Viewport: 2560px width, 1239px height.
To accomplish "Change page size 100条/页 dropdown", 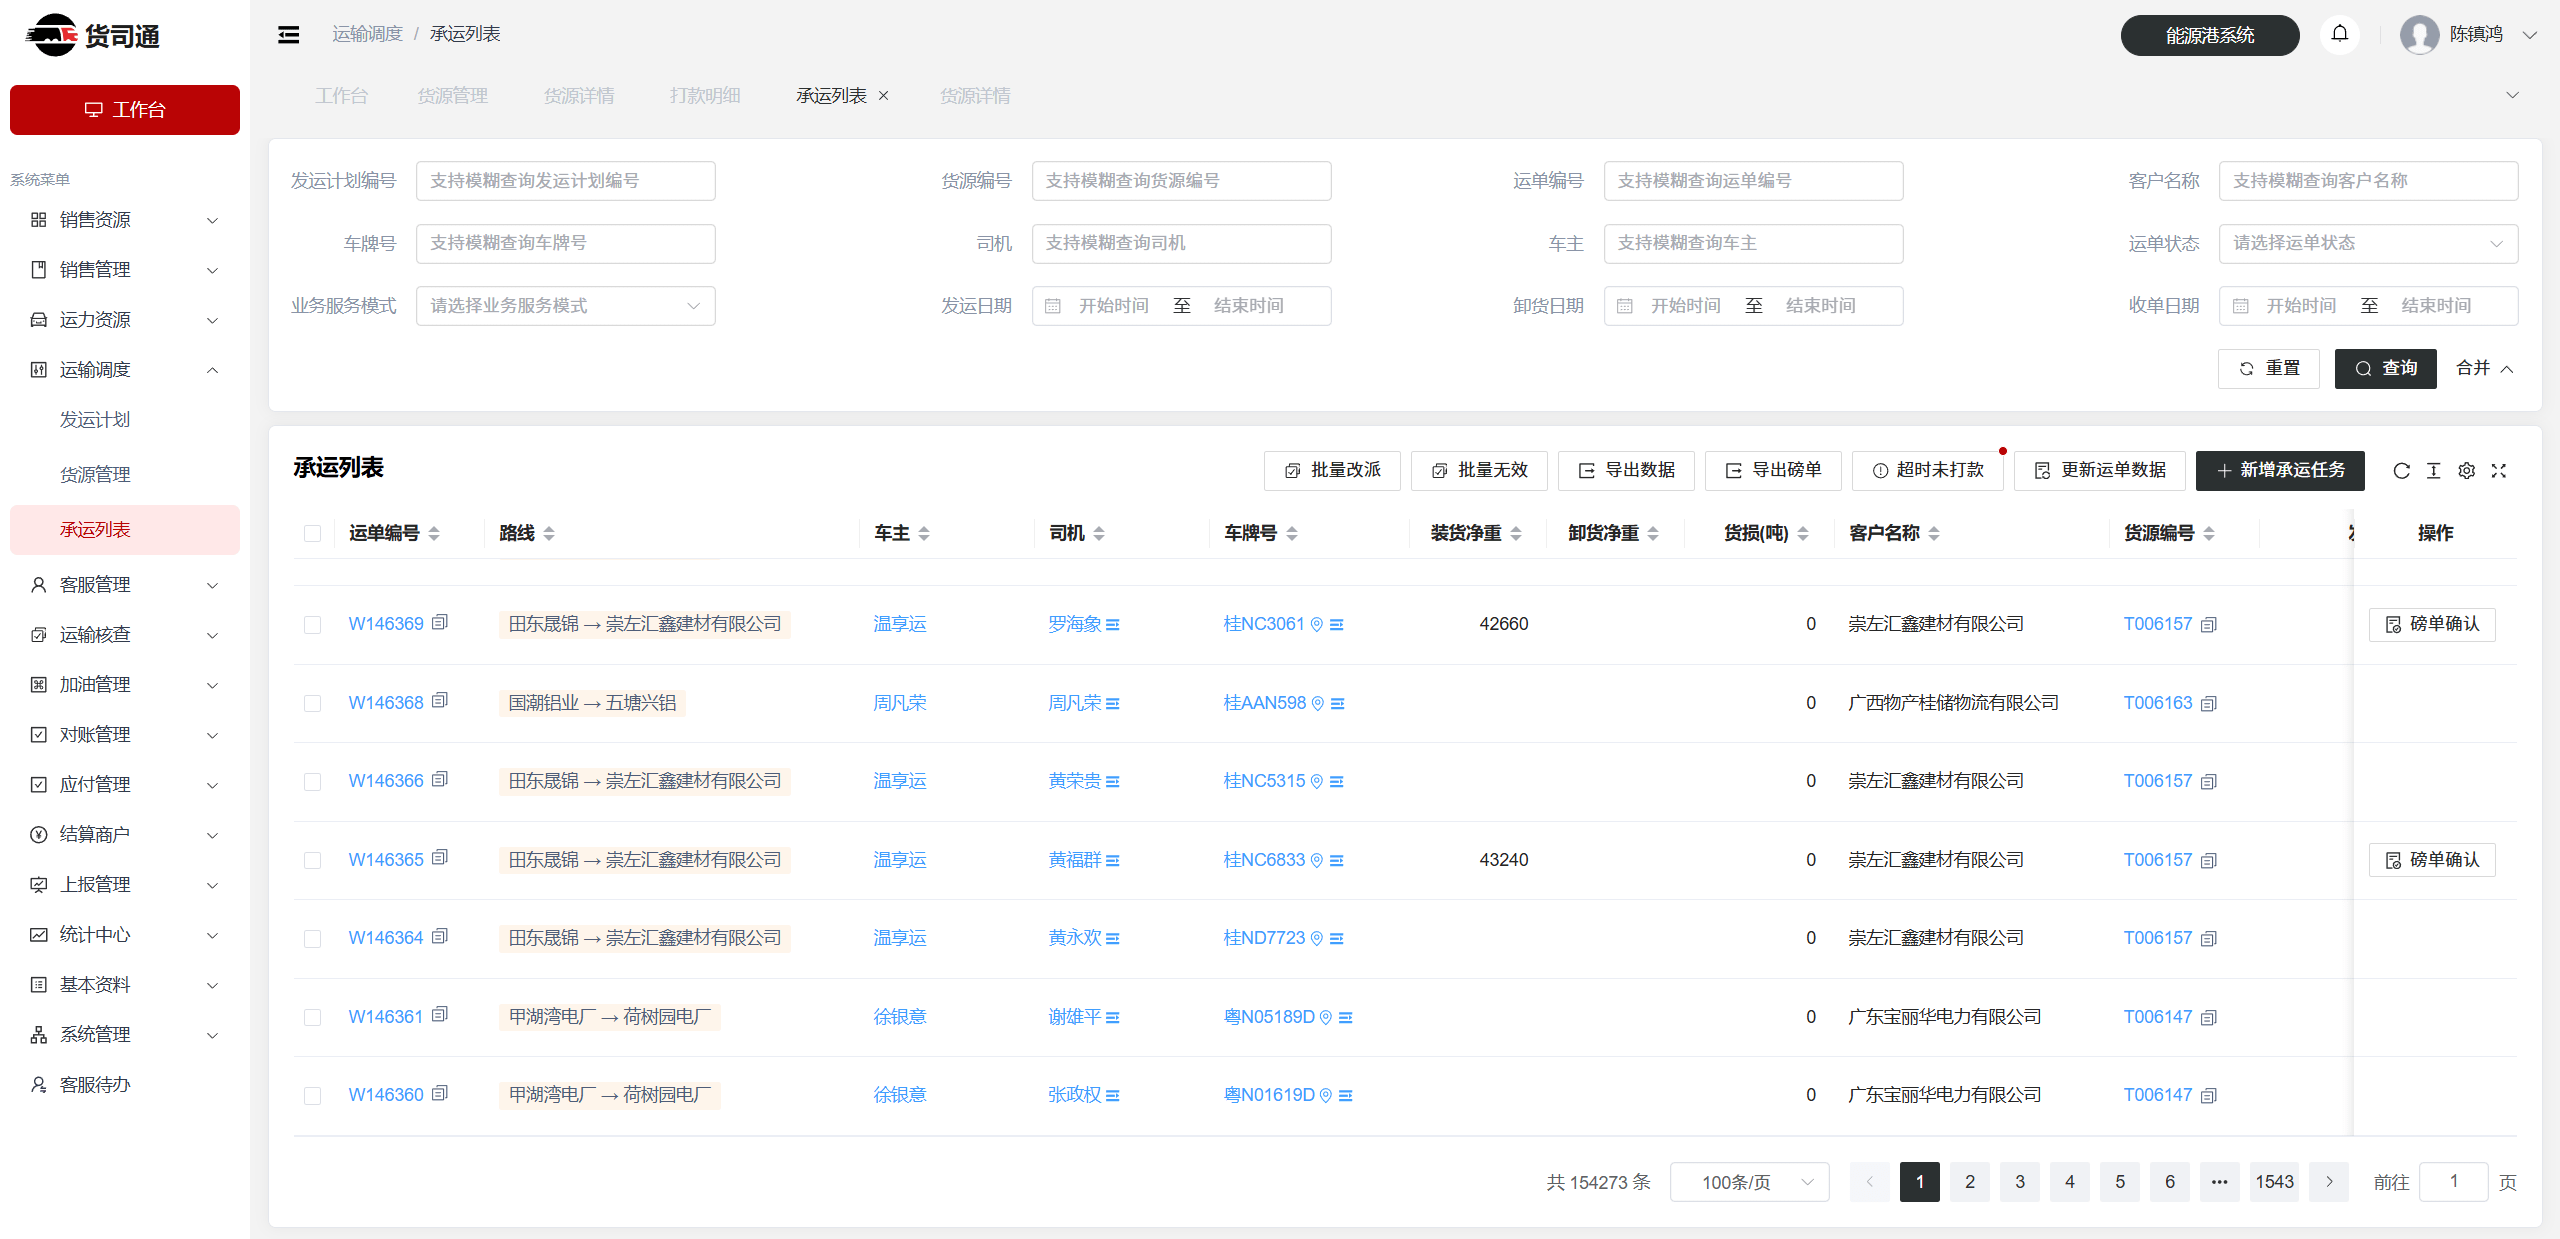I will point(1750,1182).
